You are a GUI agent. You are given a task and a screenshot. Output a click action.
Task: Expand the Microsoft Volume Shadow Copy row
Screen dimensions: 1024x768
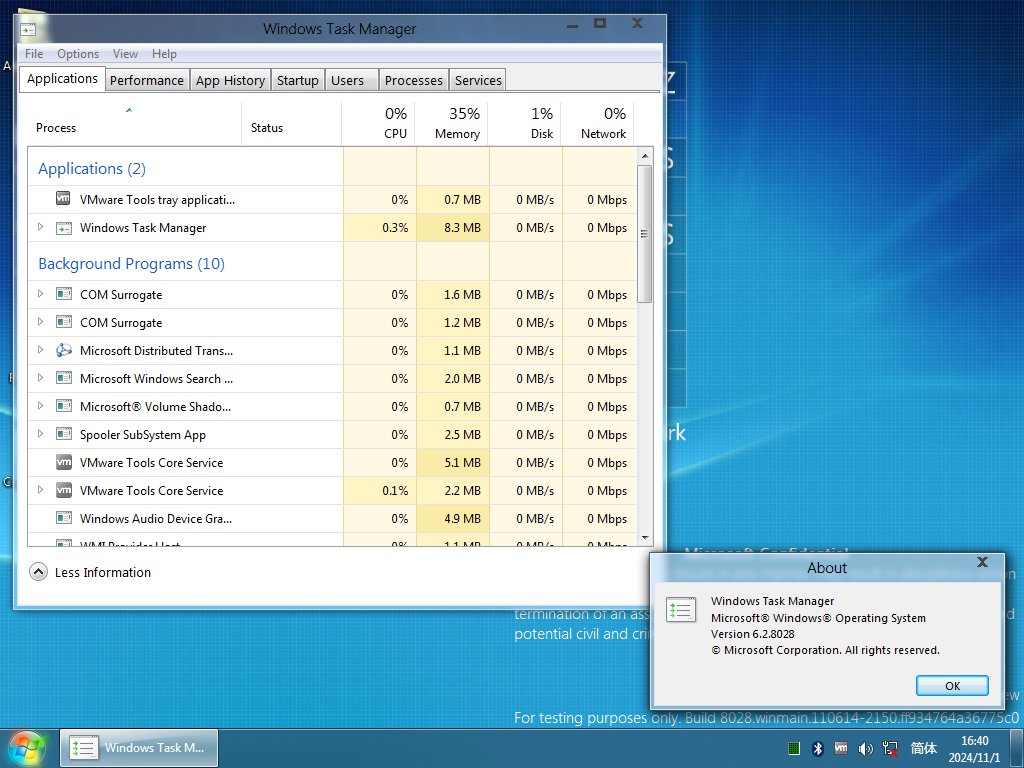coord(40,406)
